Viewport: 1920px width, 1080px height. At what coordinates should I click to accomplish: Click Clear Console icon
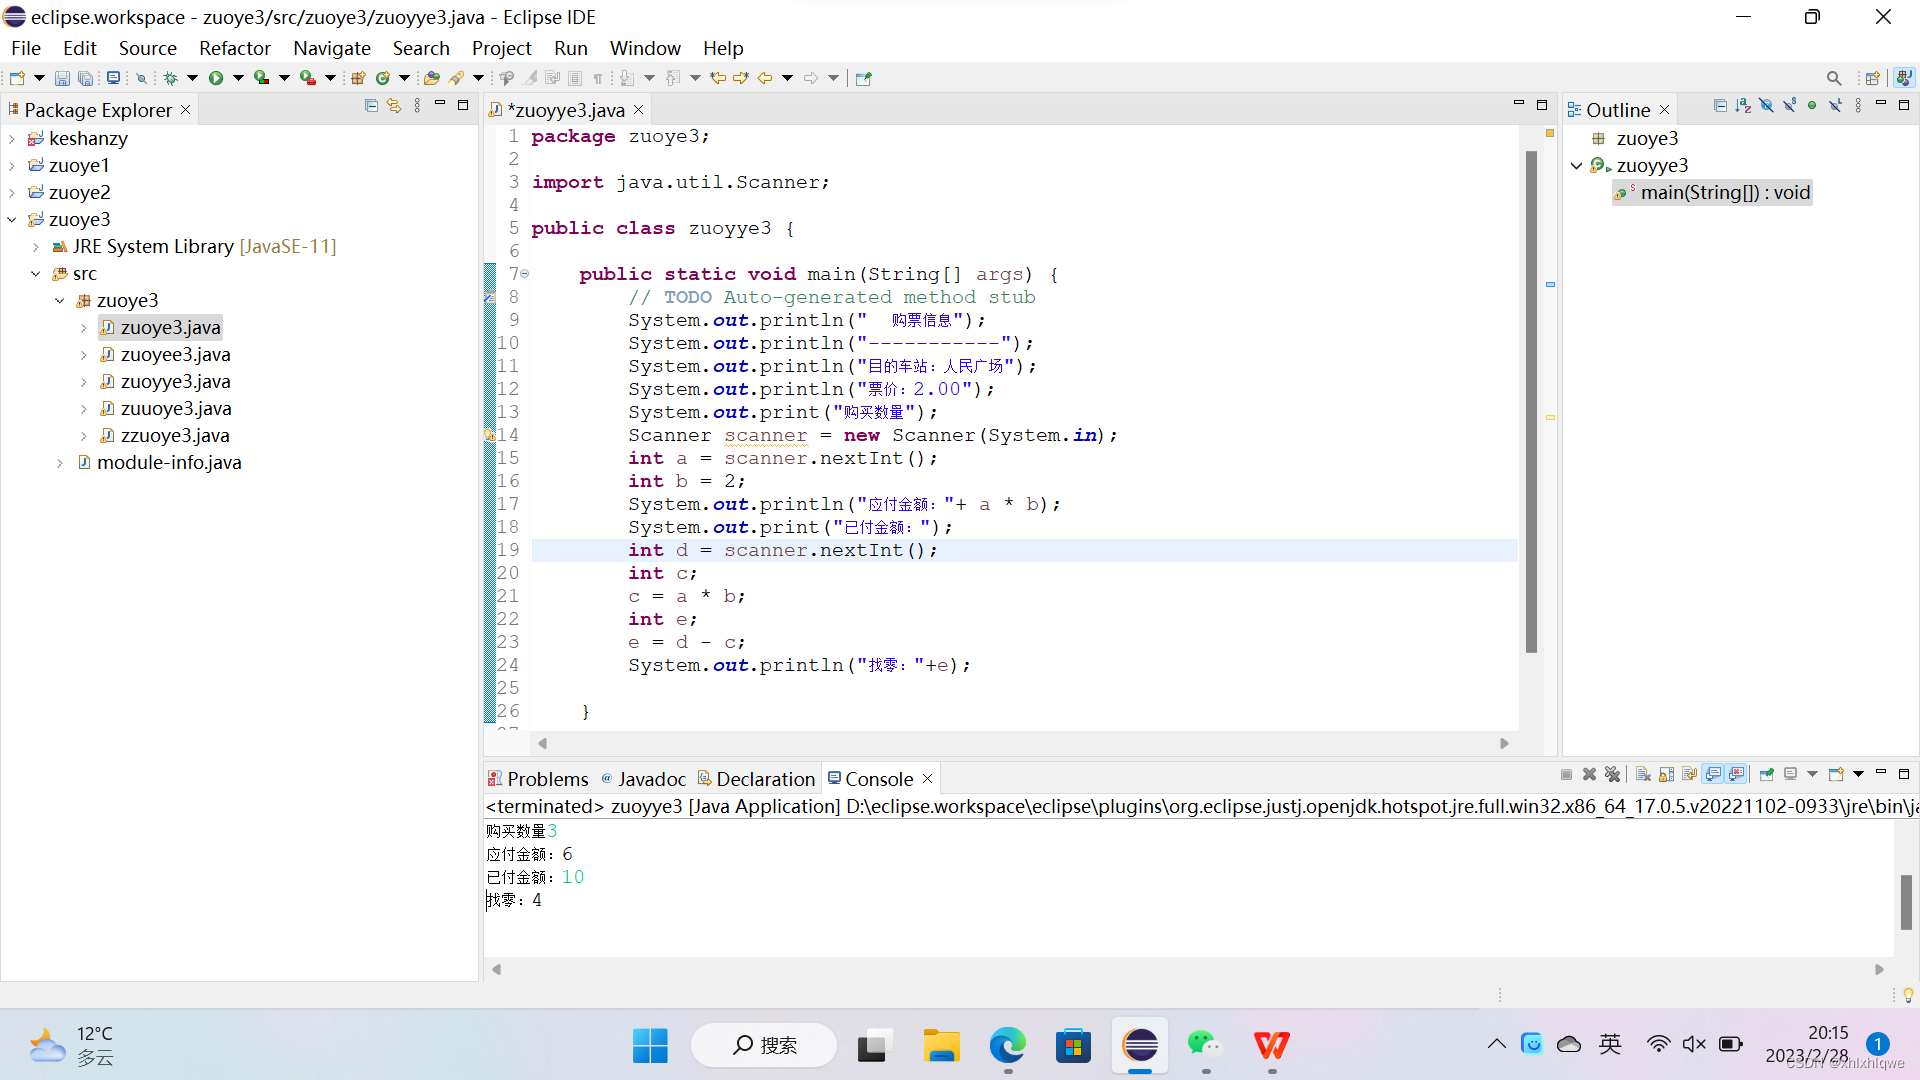[1643, 775]
